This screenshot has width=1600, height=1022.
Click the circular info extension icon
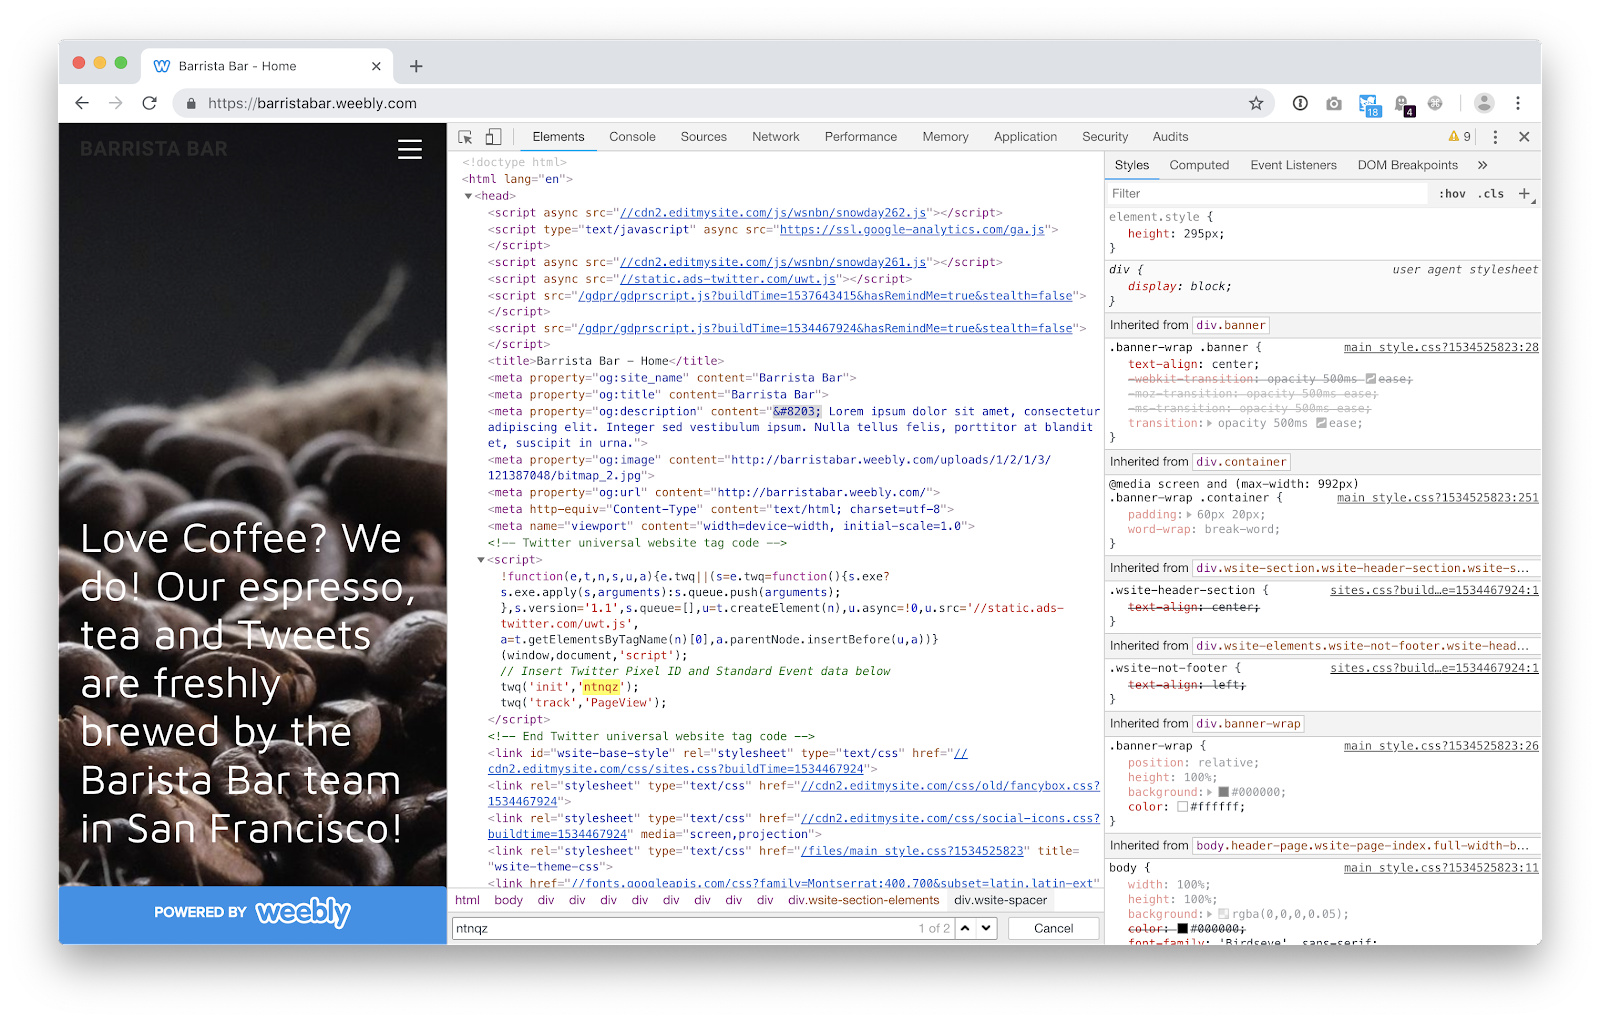(x=1300, y=103)
